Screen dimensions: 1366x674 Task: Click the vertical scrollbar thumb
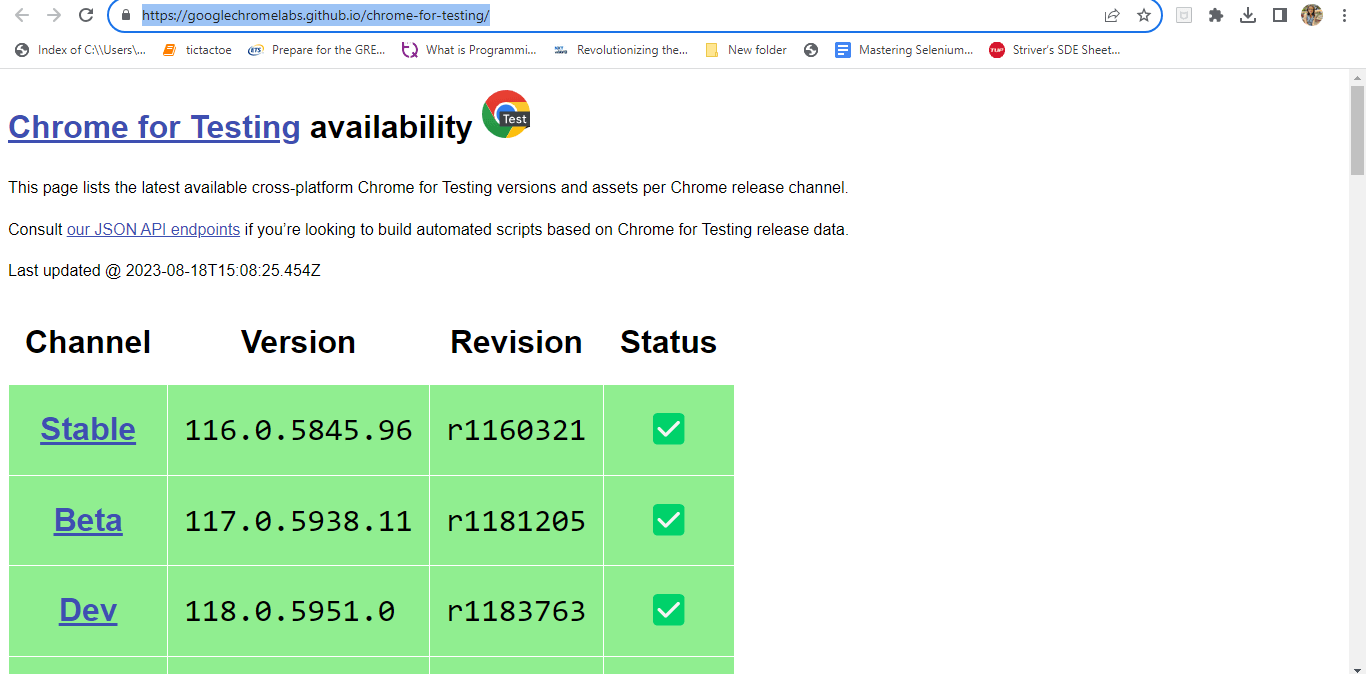[1357, 130]
